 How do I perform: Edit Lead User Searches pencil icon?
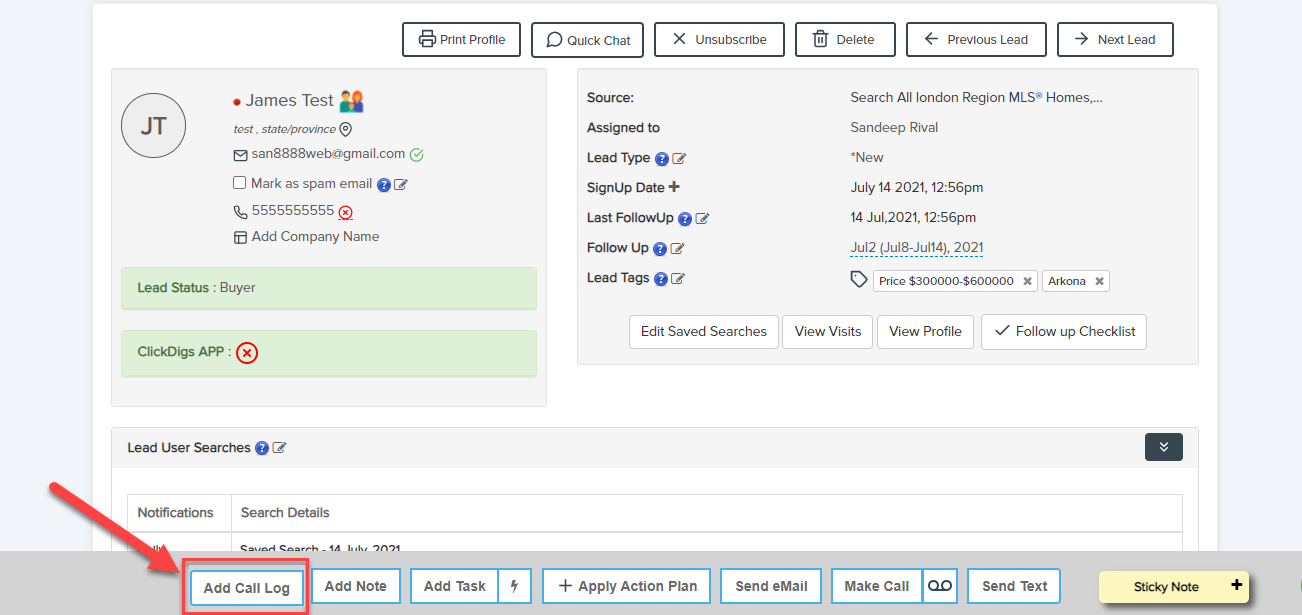tap(280, 448)
